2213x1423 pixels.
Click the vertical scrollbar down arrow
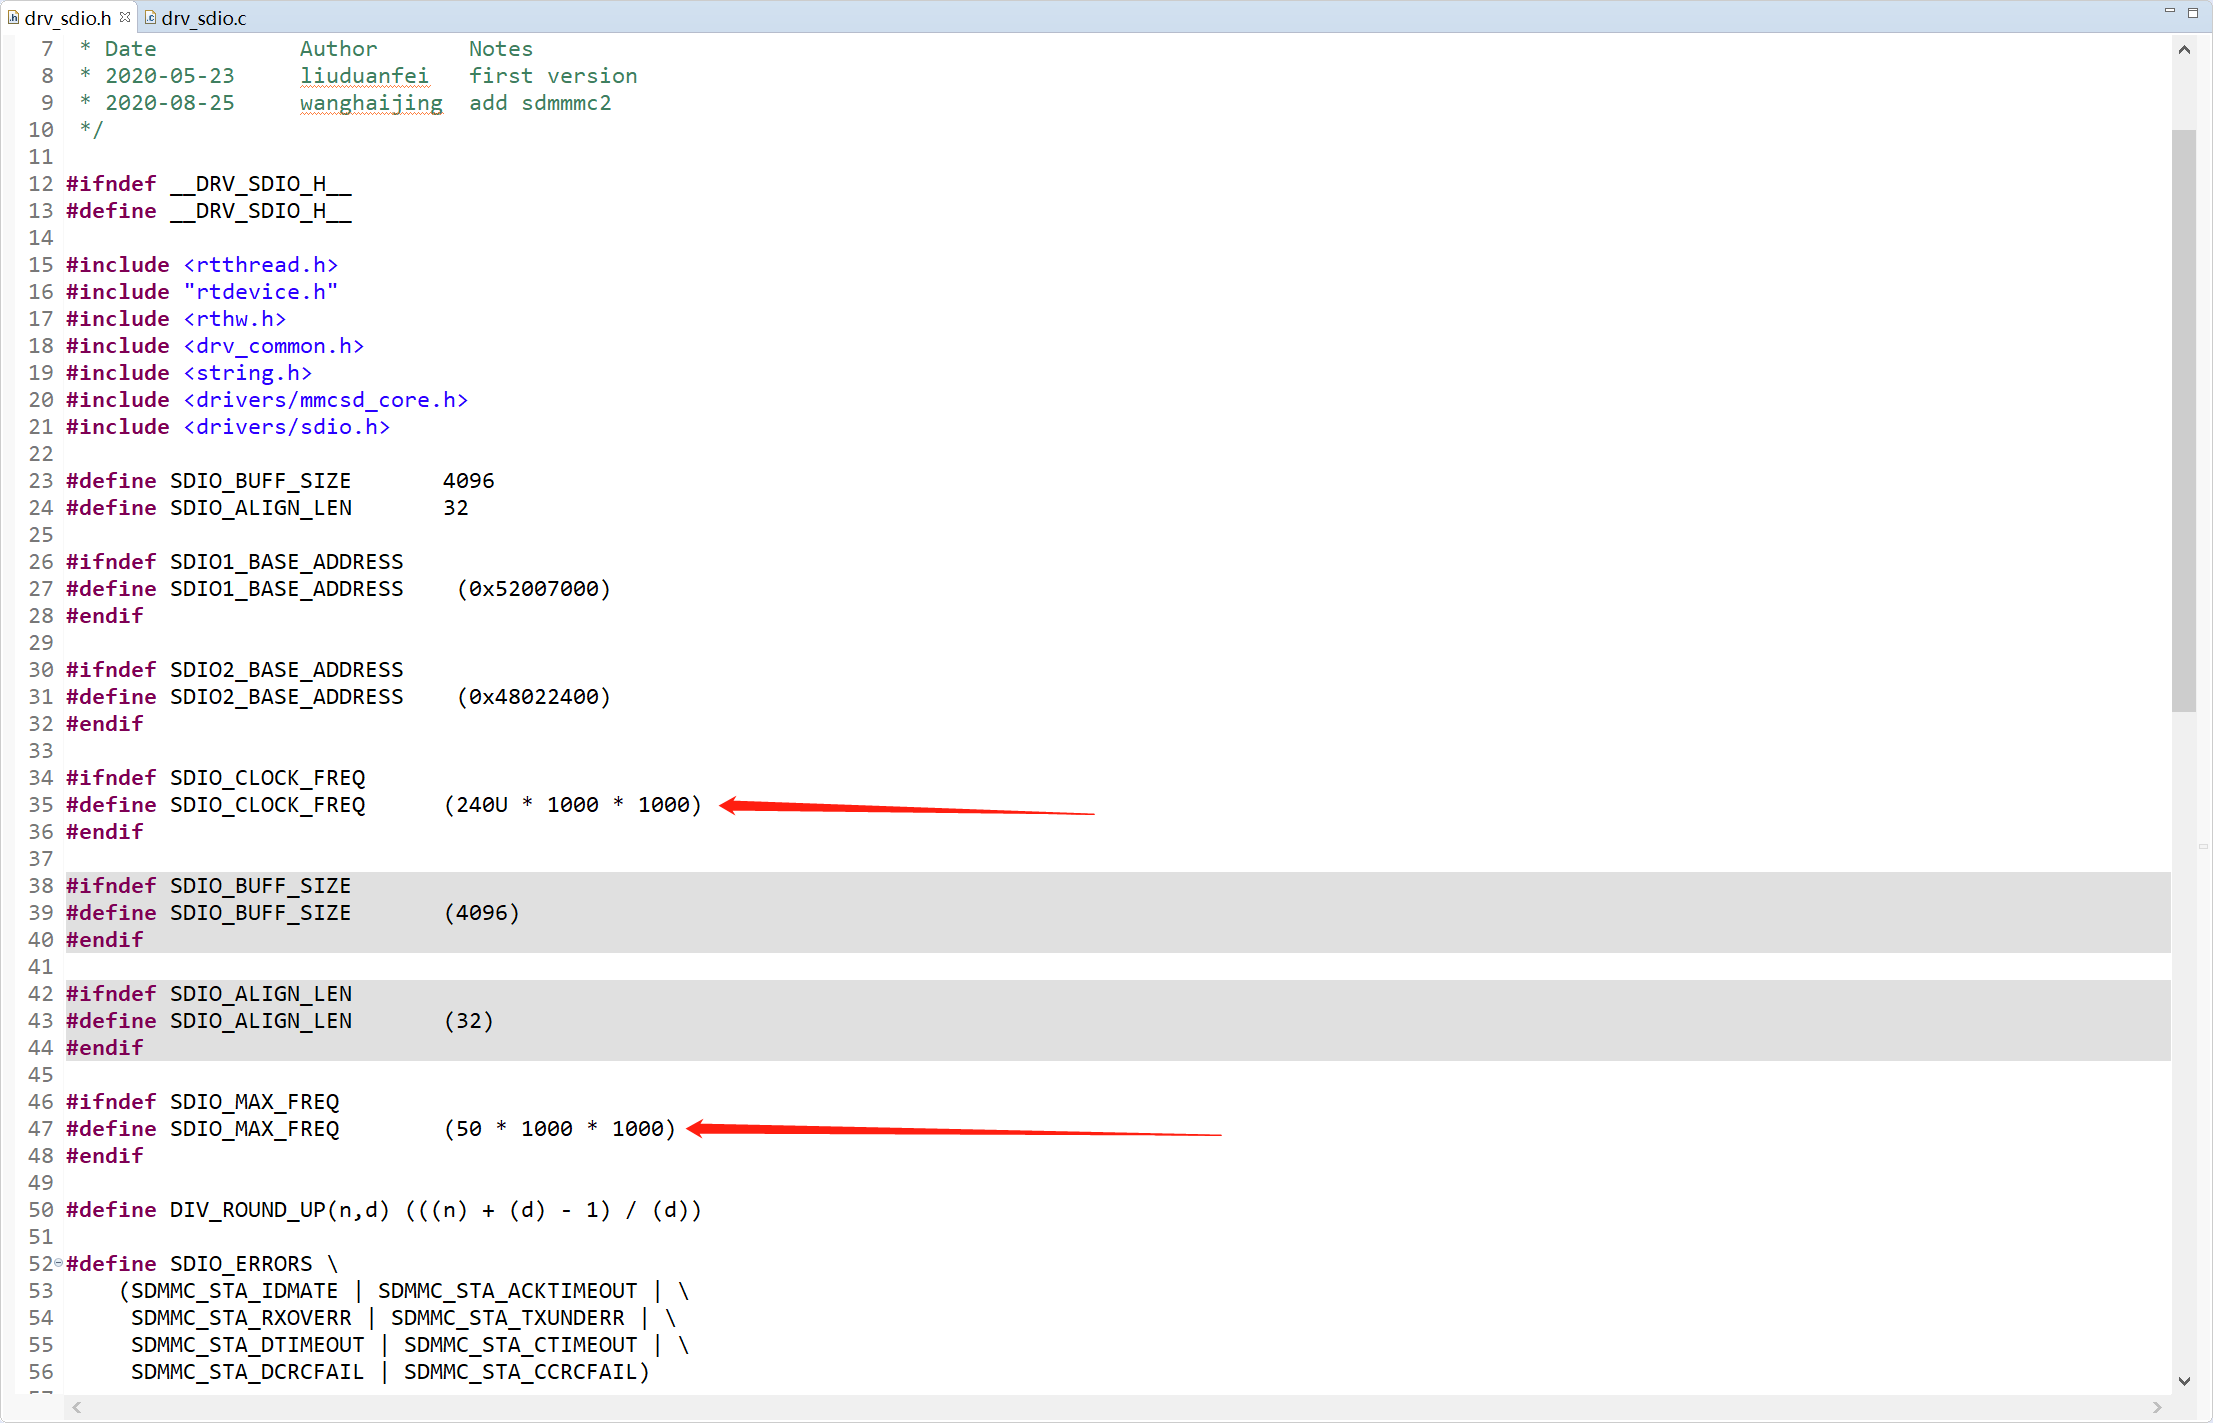[x=2184, y=1380]
